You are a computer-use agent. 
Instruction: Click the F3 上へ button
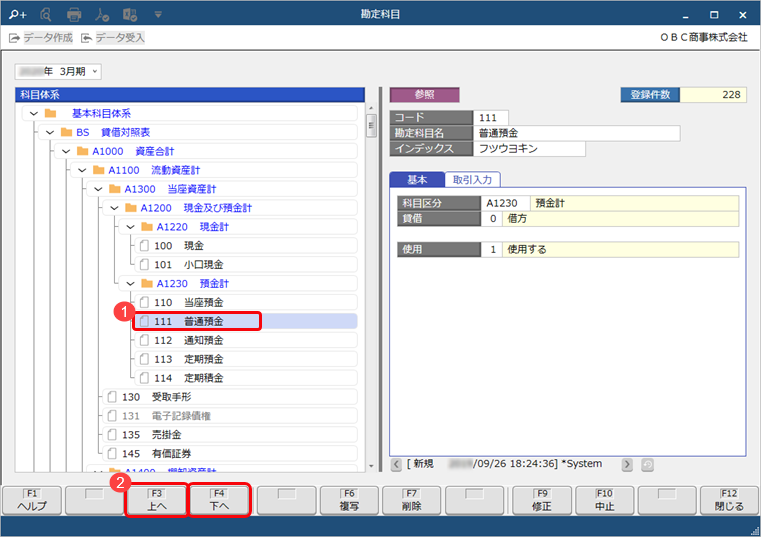click(156, 500)
